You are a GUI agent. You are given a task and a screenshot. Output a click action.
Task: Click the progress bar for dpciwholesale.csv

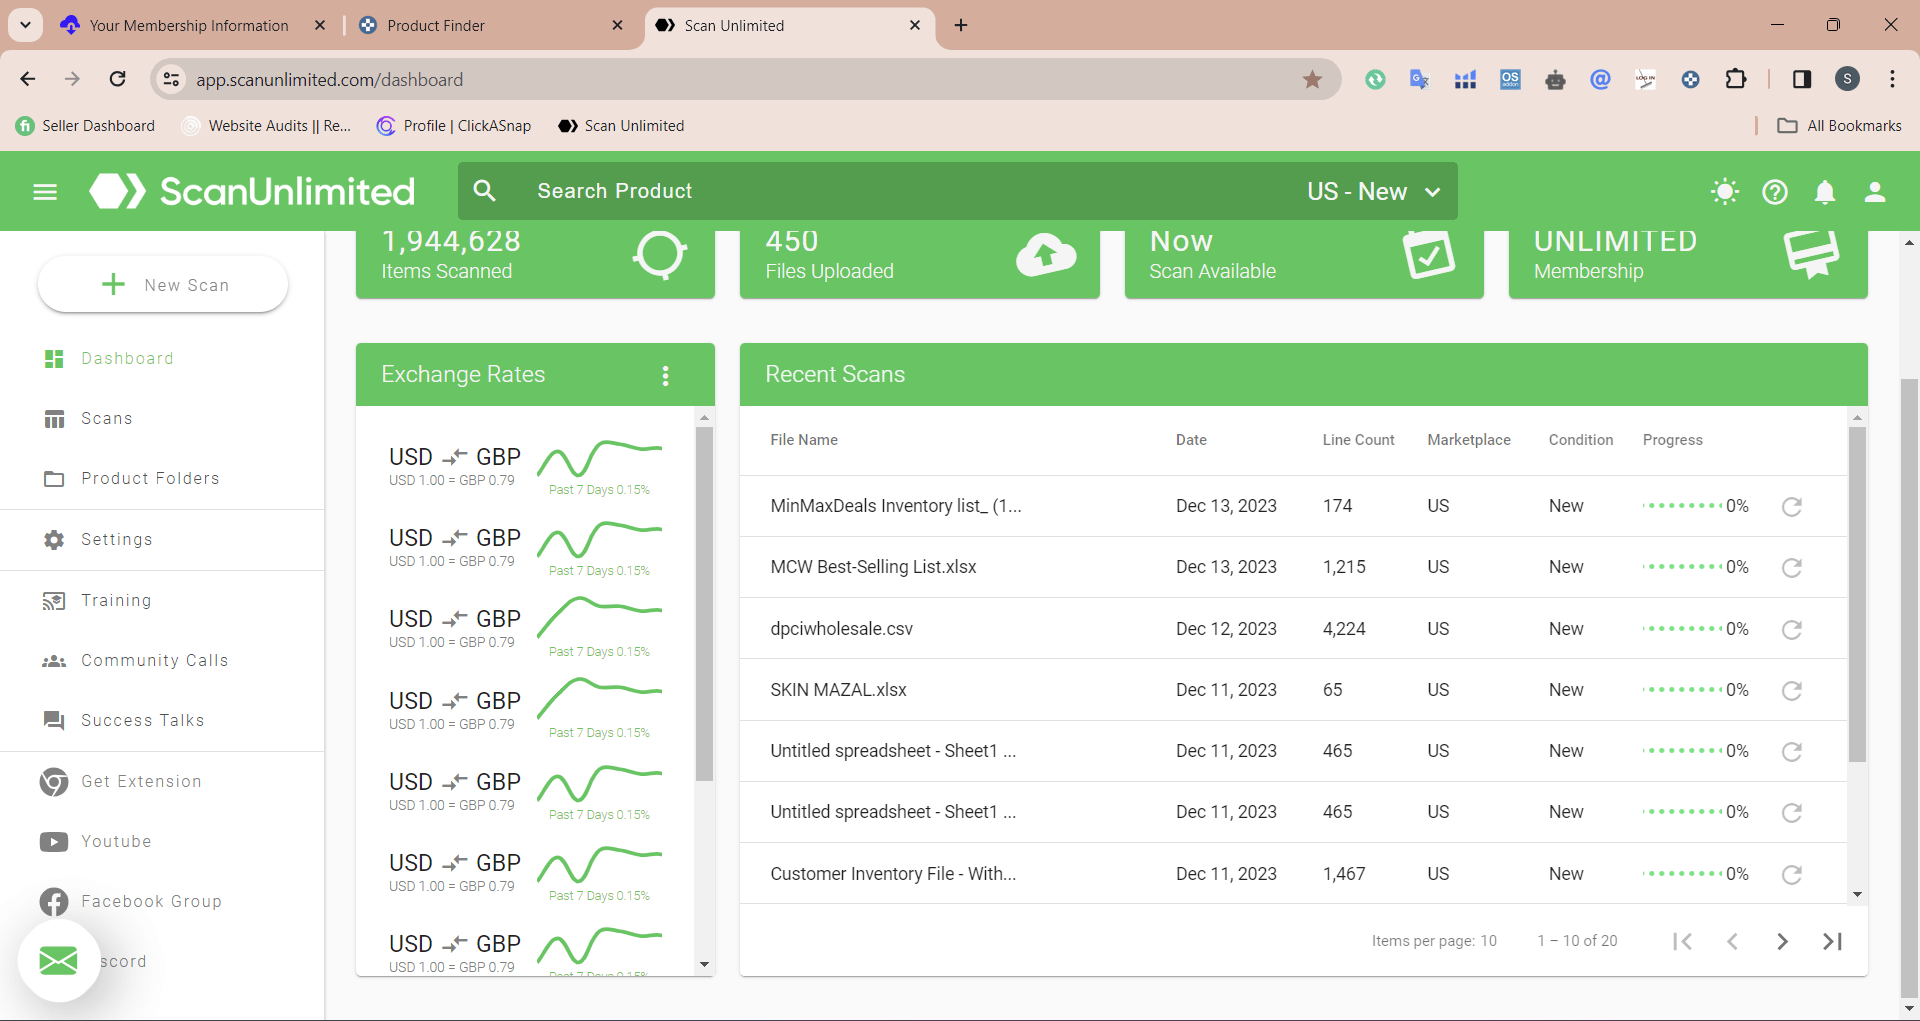coord(1682,629)
